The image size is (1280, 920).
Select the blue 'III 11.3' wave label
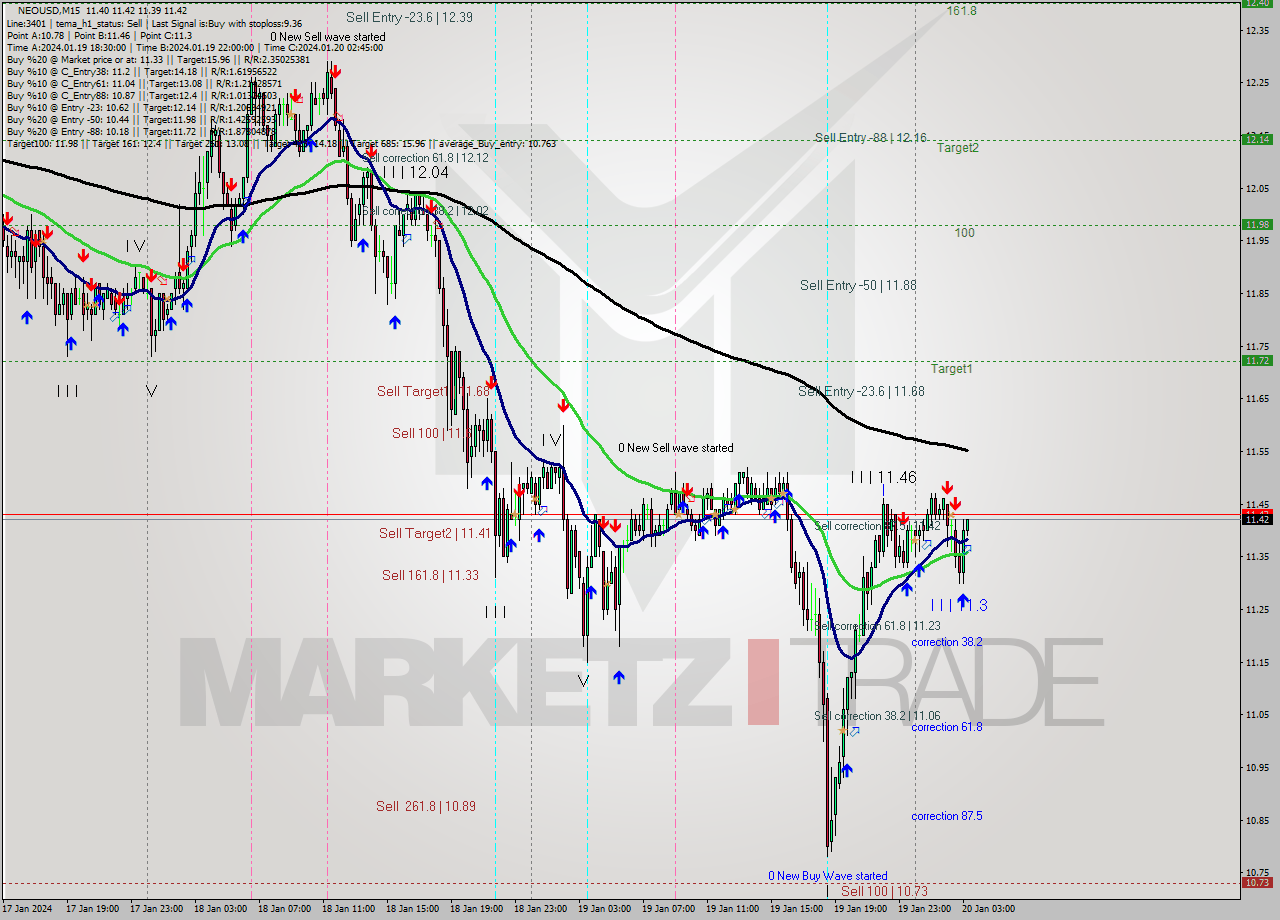959,605
